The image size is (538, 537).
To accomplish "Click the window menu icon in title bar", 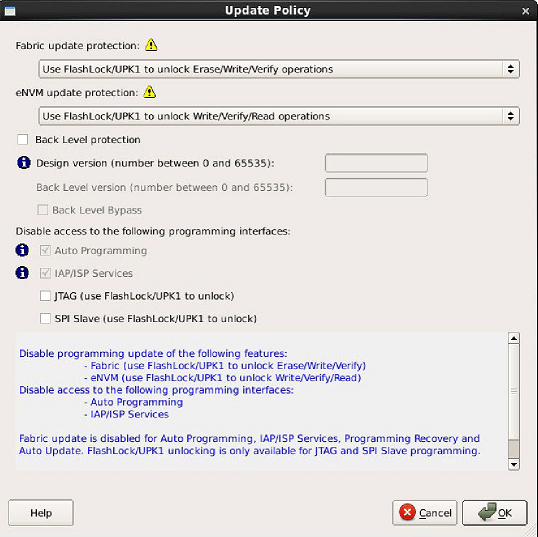I will (10, 11).
